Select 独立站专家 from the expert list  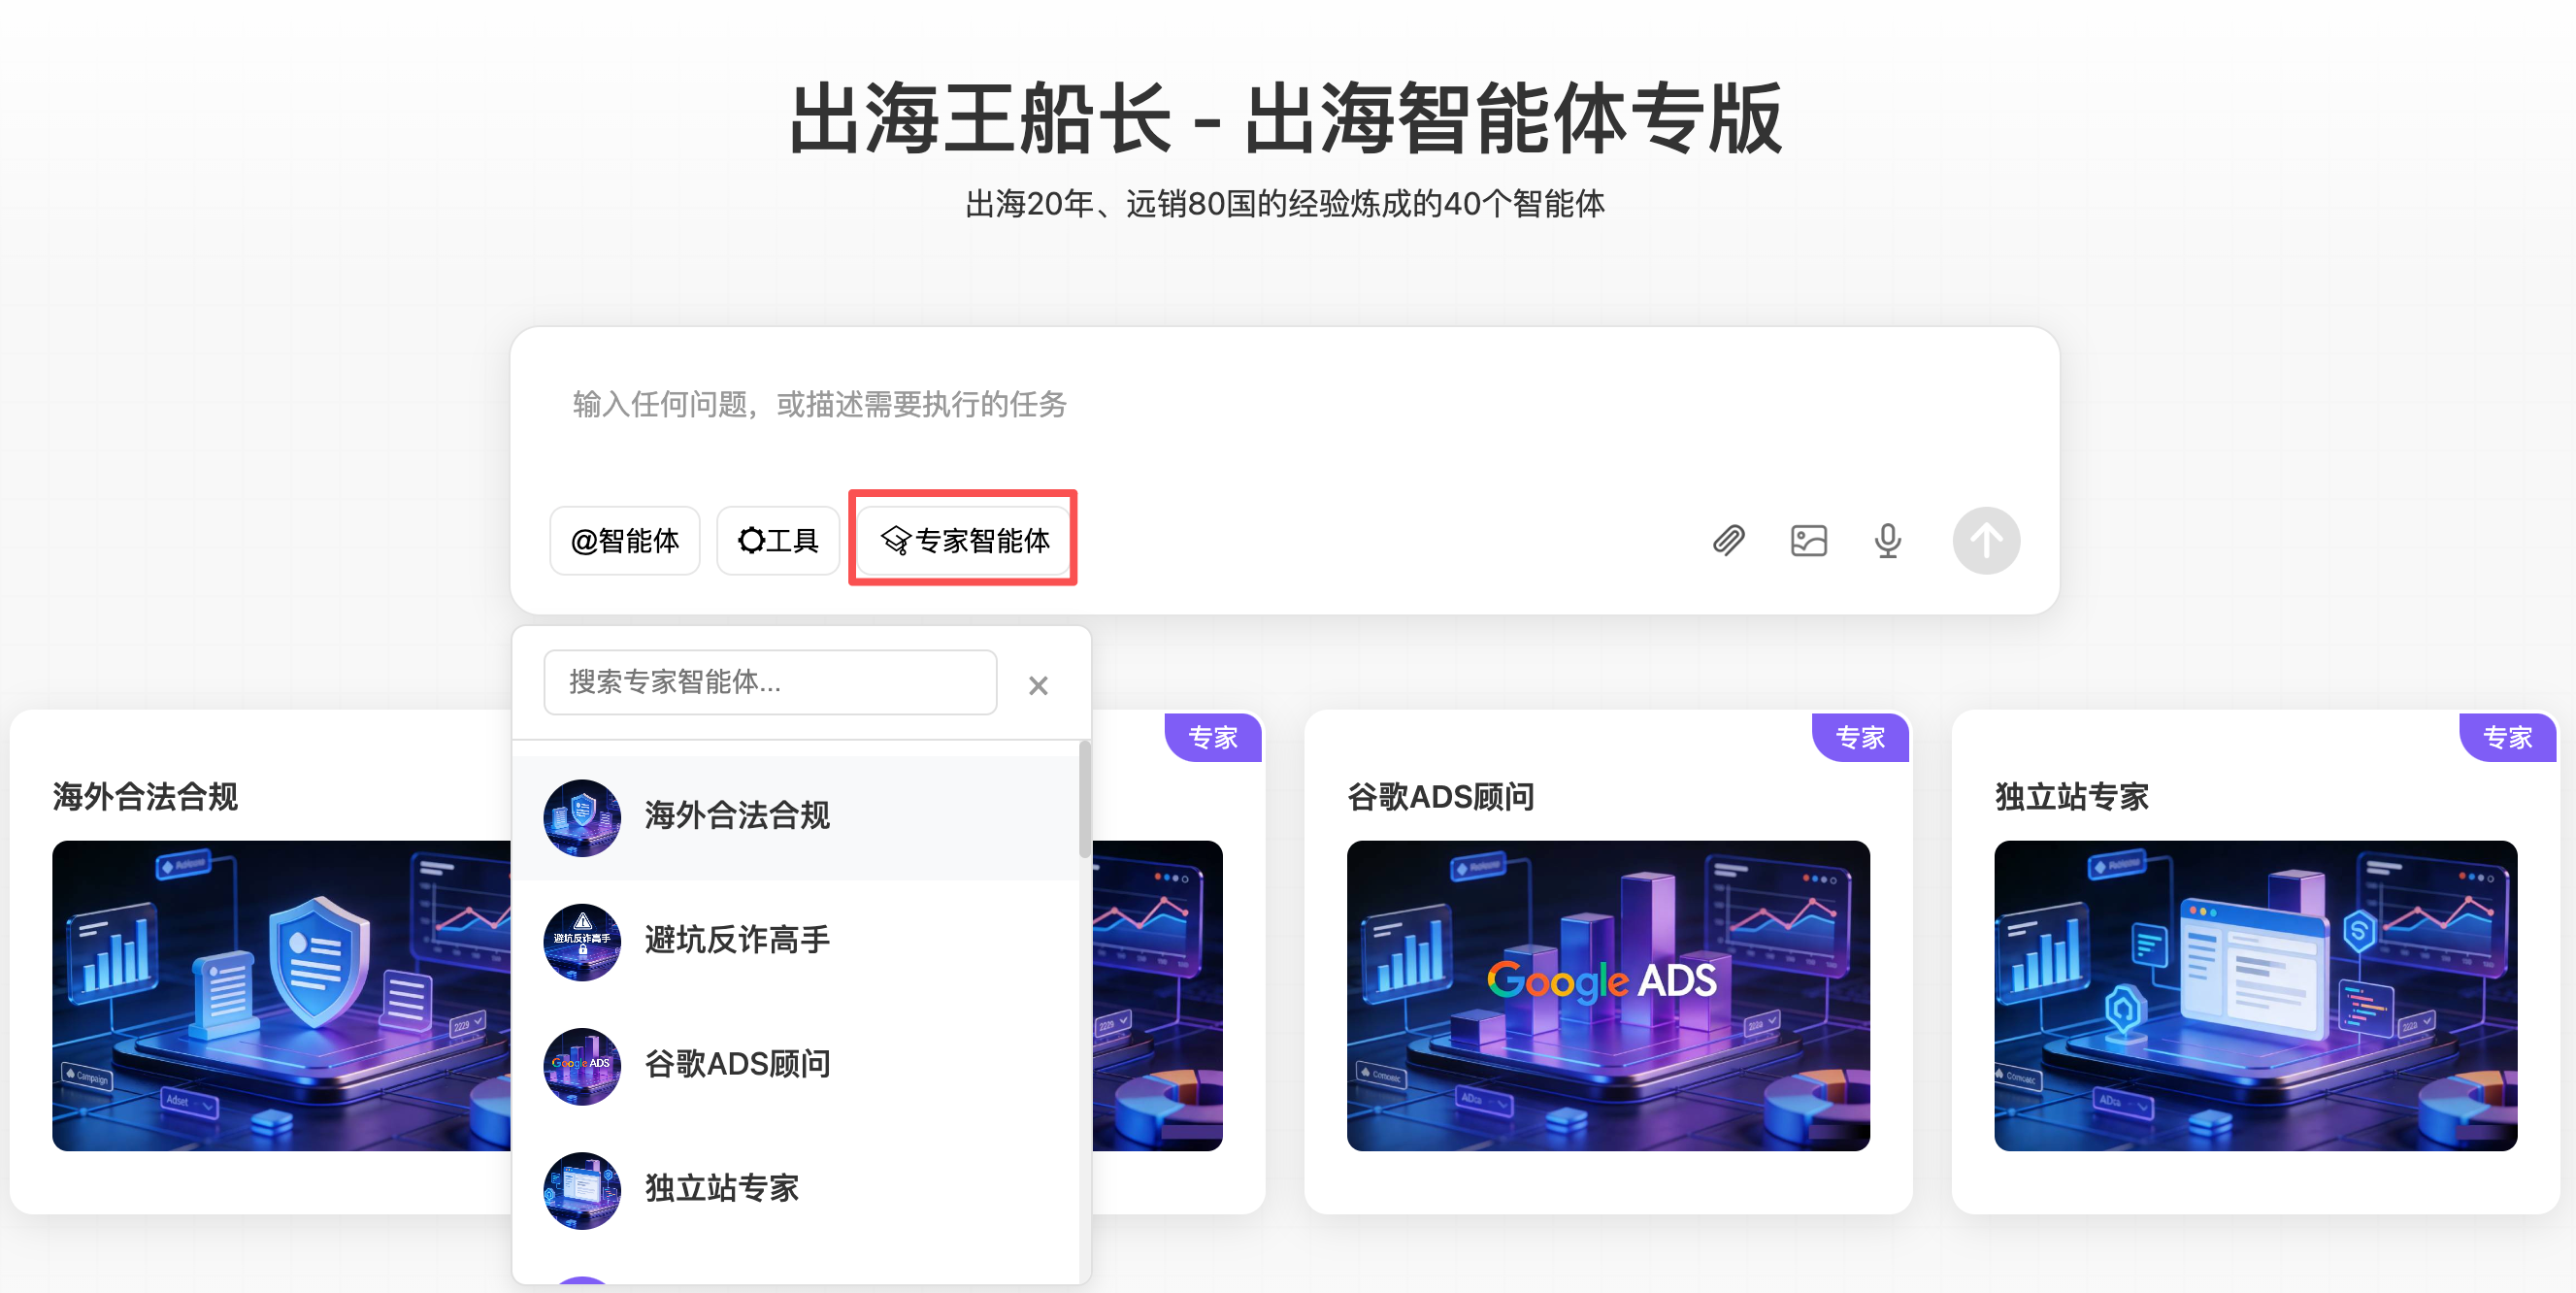pos(721,1188)
